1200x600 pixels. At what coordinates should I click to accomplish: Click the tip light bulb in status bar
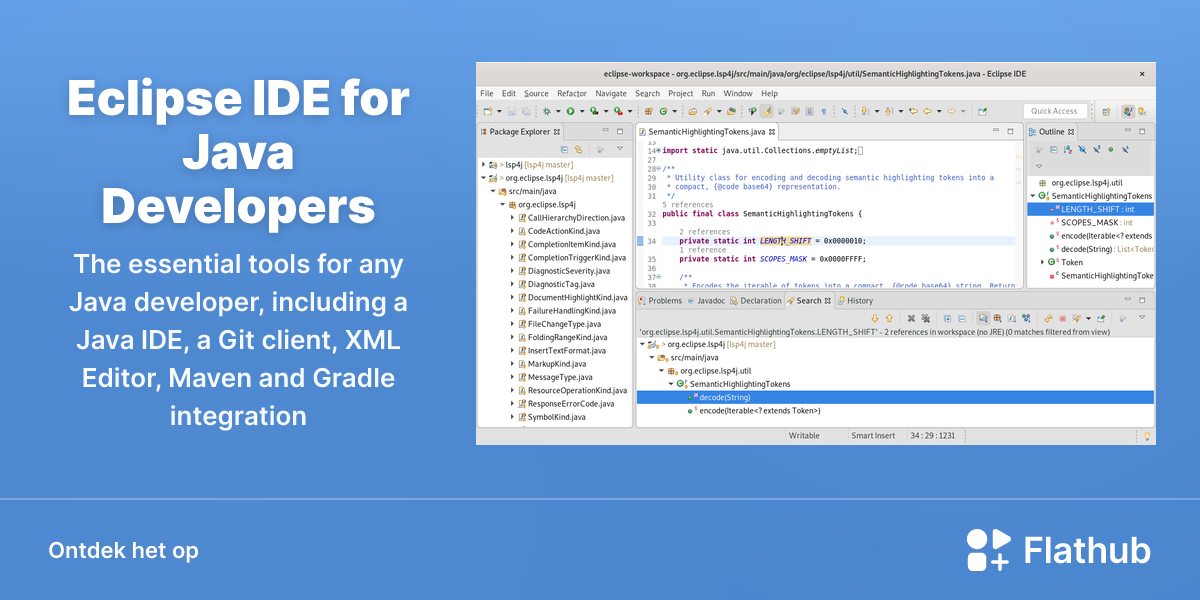coord(1147,436)
